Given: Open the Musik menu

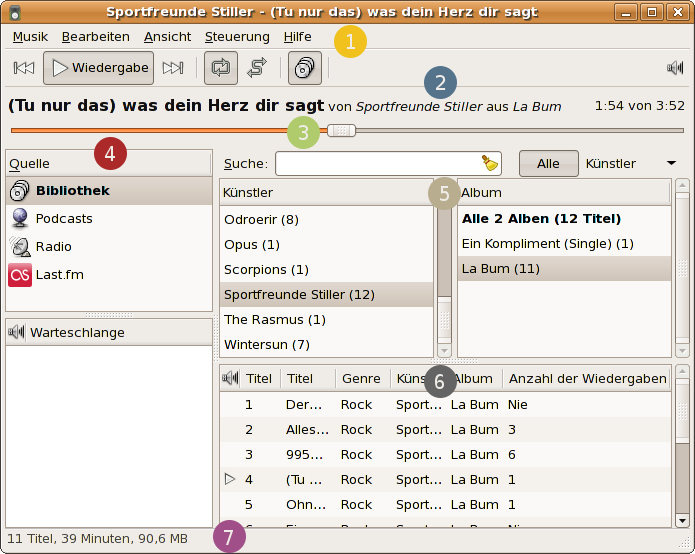Looking at the screenshot, I should tap(30, 36).
